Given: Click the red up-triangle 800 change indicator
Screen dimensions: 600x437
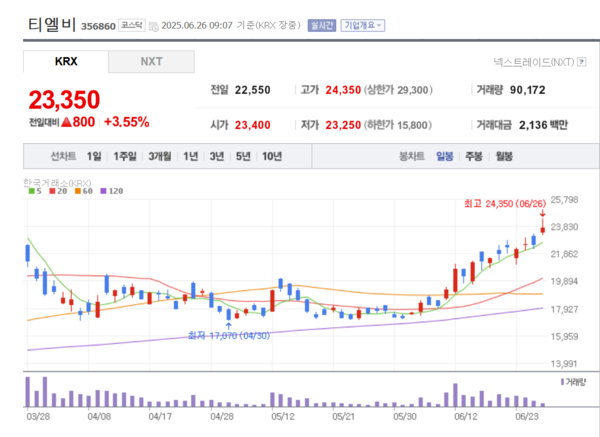Looking at the screenshot, I should [x=78, y=122].
